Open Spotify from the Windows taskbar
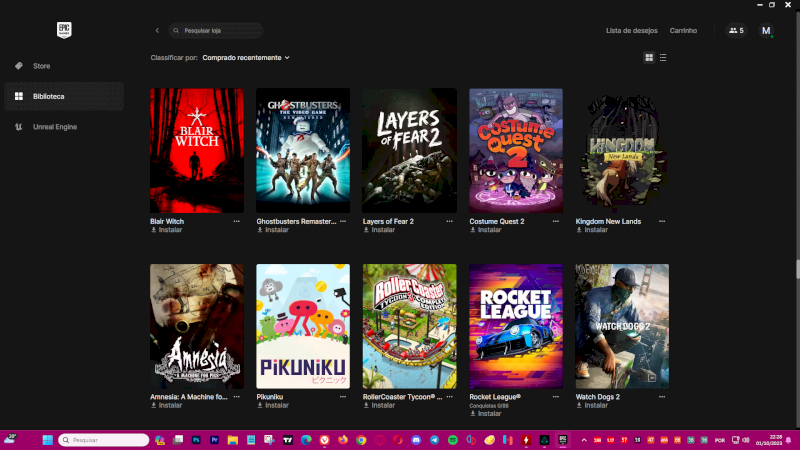The height and width of the screenshot is (450, 800). (x=452, y=440)
